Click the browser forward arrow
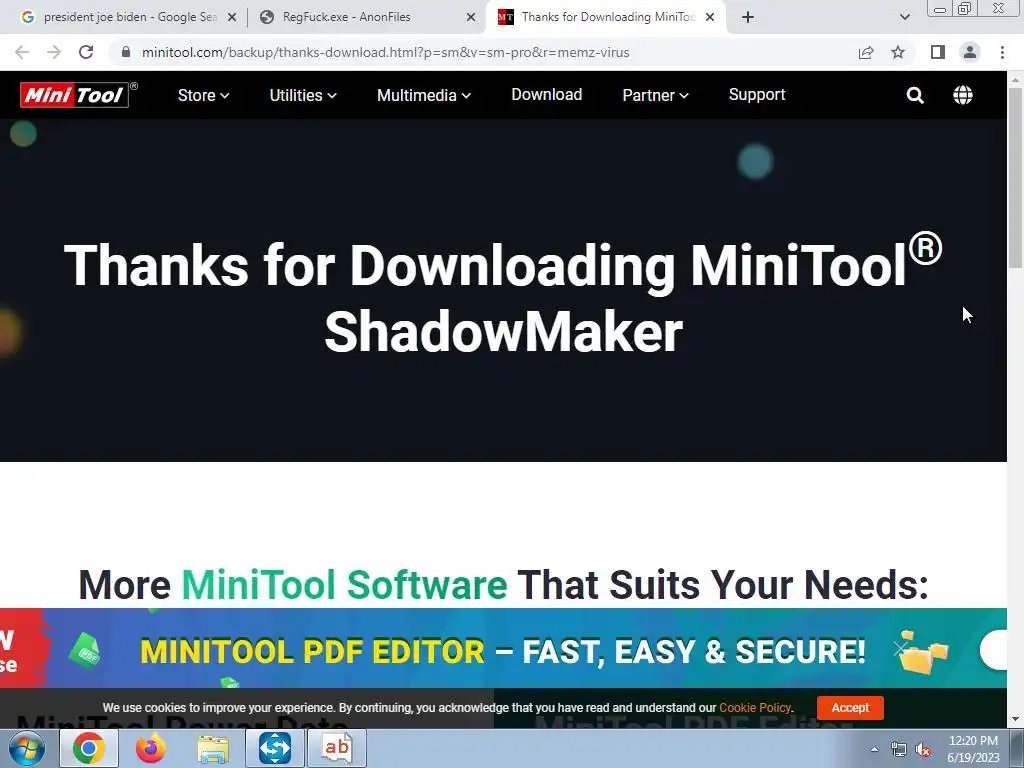1024x768 pixels. tap(54, 52)
